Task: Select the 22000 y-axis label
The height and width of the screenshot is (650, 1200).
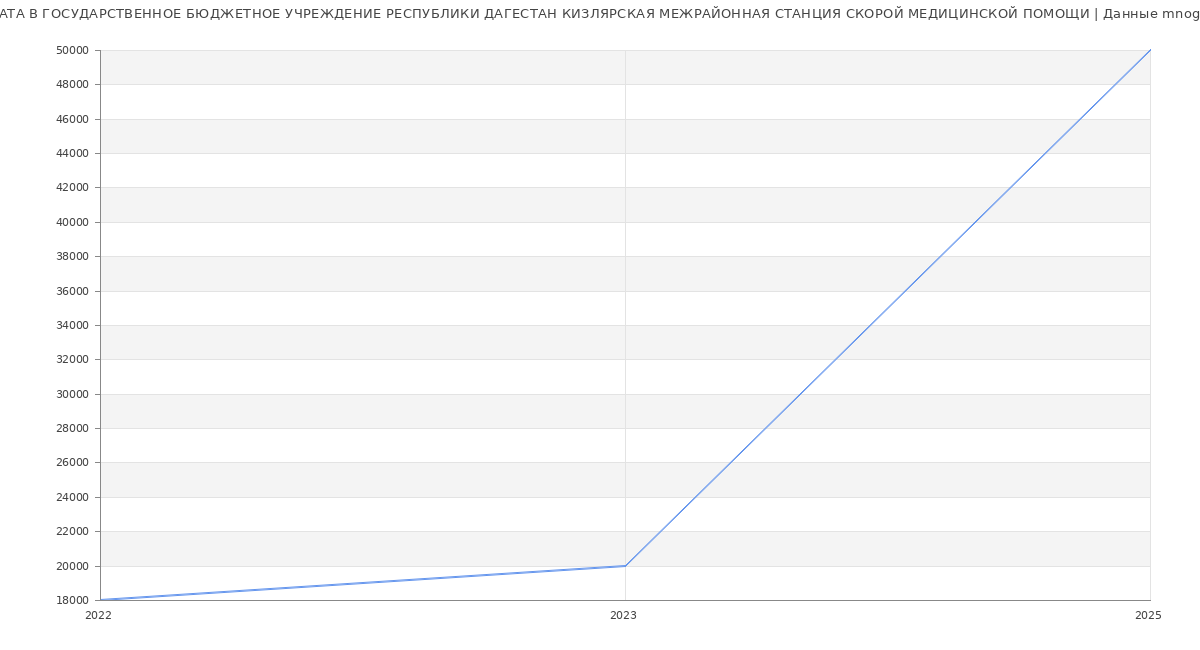Action: click(73, 531)
